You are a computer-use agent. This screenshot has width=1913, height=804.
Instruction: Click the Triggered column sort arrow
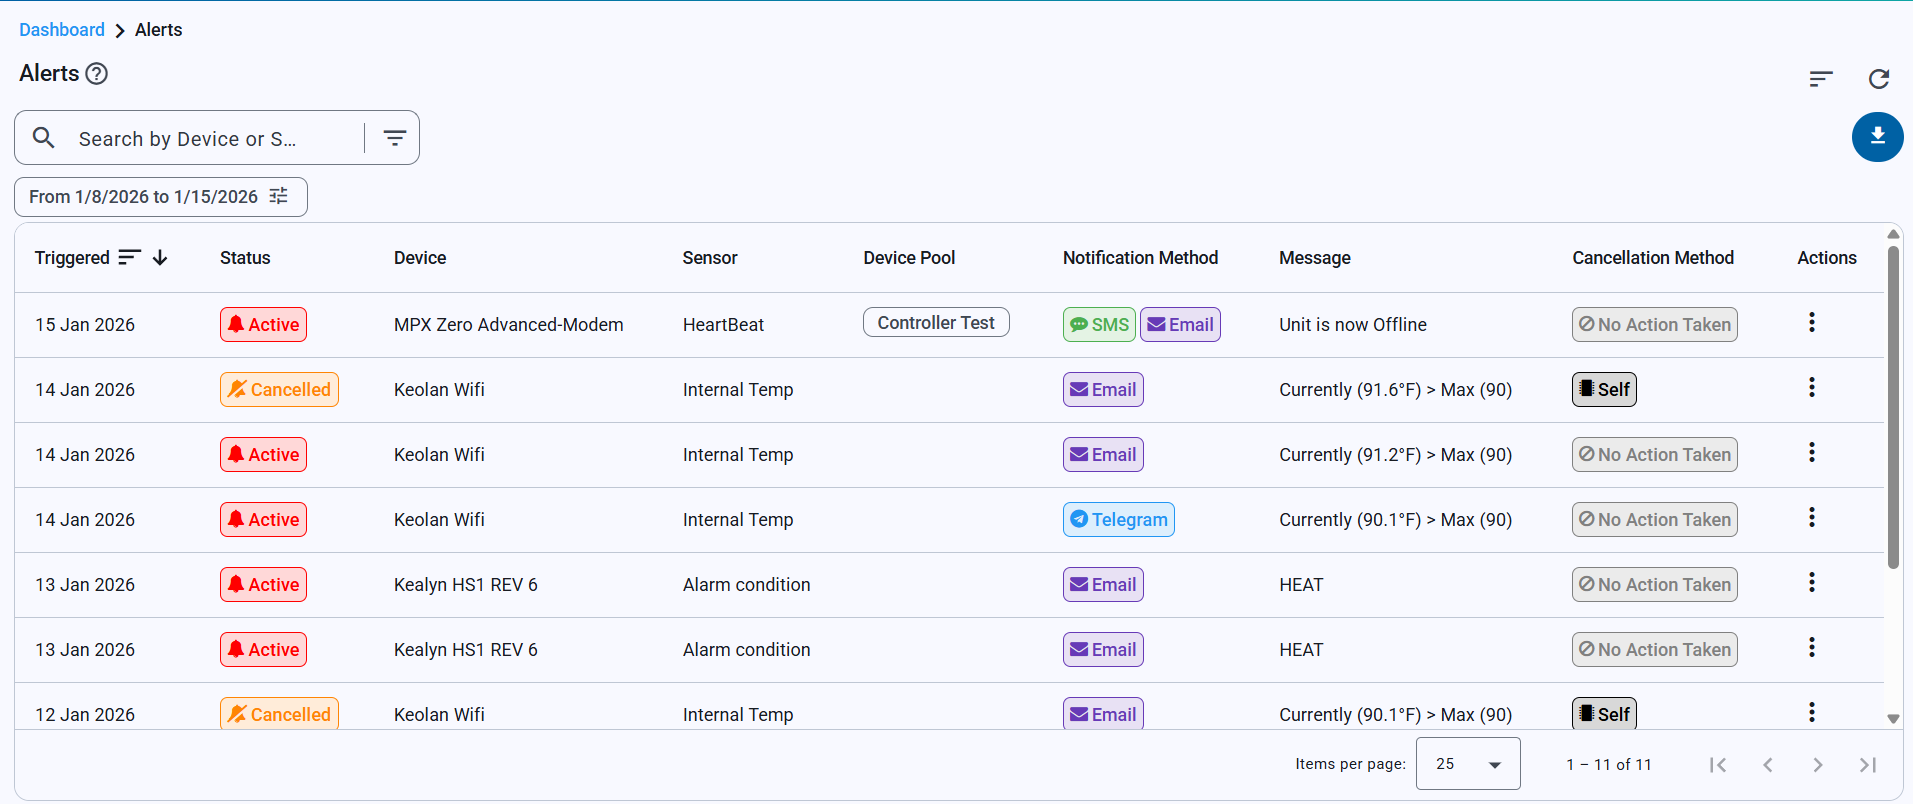160,258
